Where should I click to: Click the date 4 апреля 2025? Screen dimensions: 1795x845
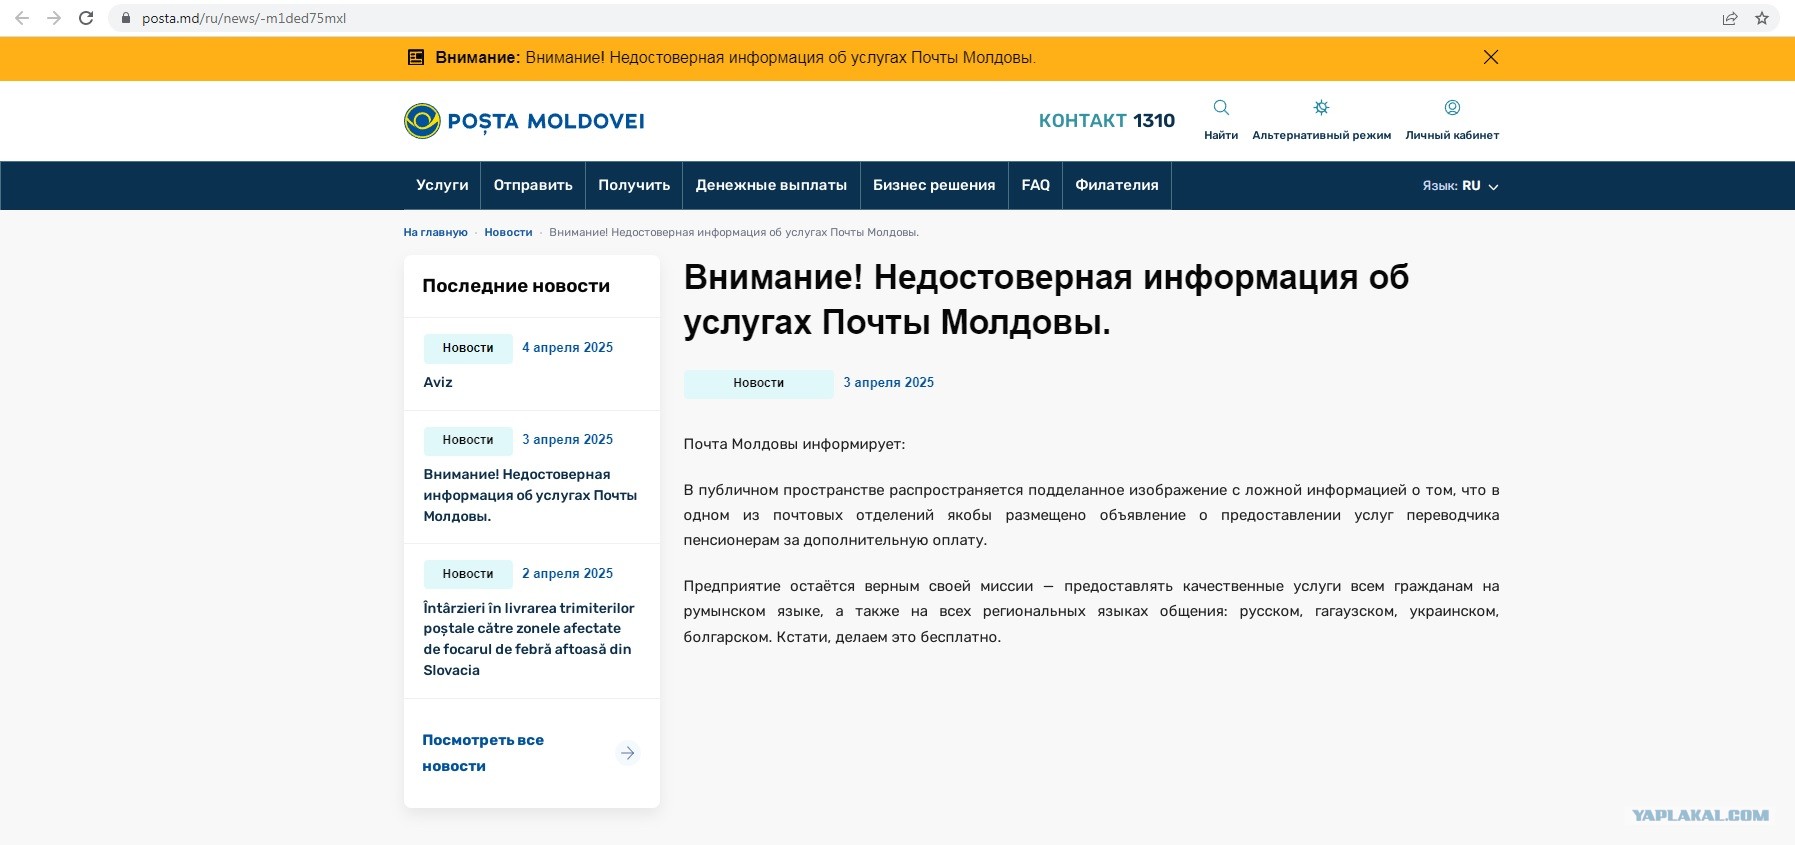pyautogui.click(x=567, y=348)
